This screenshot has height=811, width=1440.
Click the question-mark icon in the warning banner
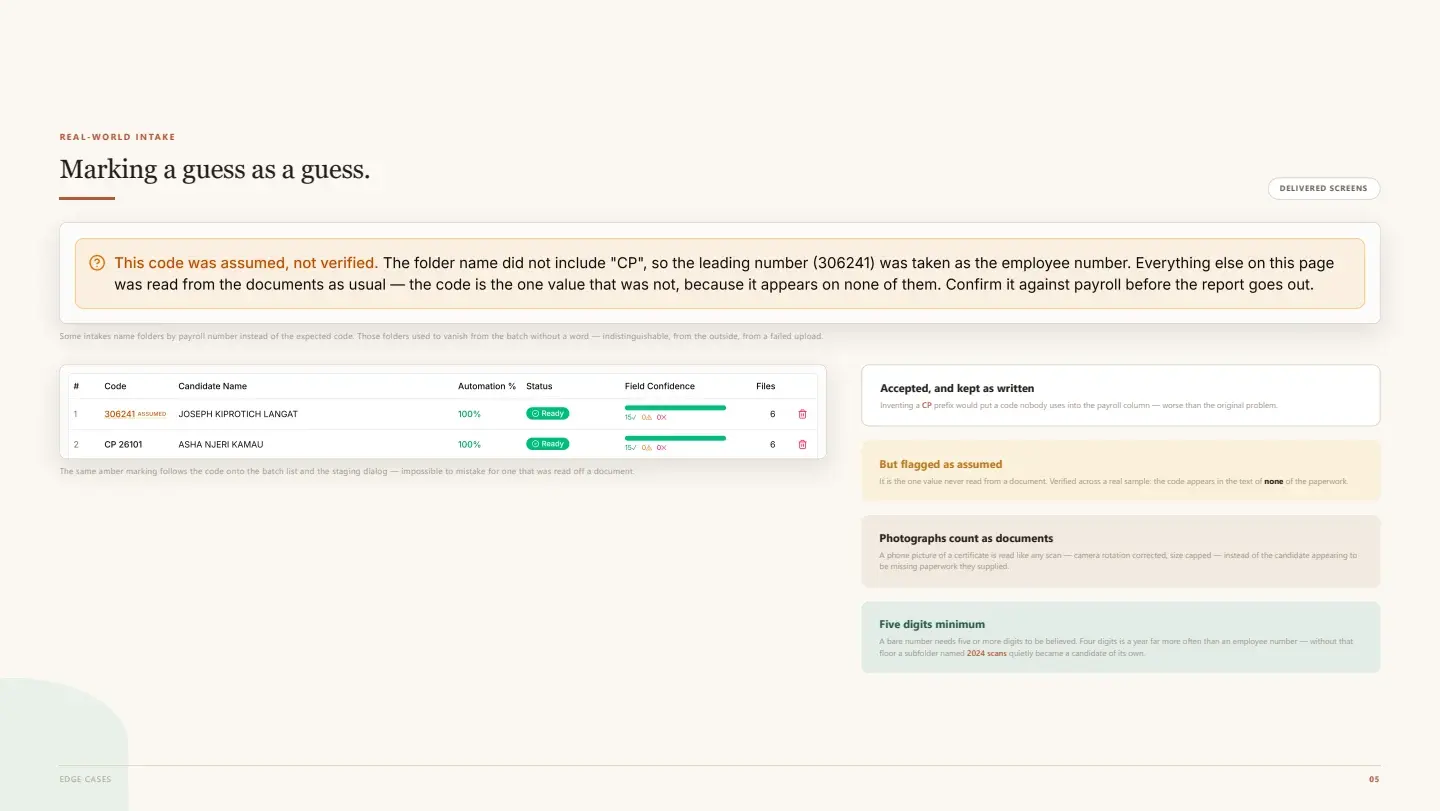tap(97, 263)
